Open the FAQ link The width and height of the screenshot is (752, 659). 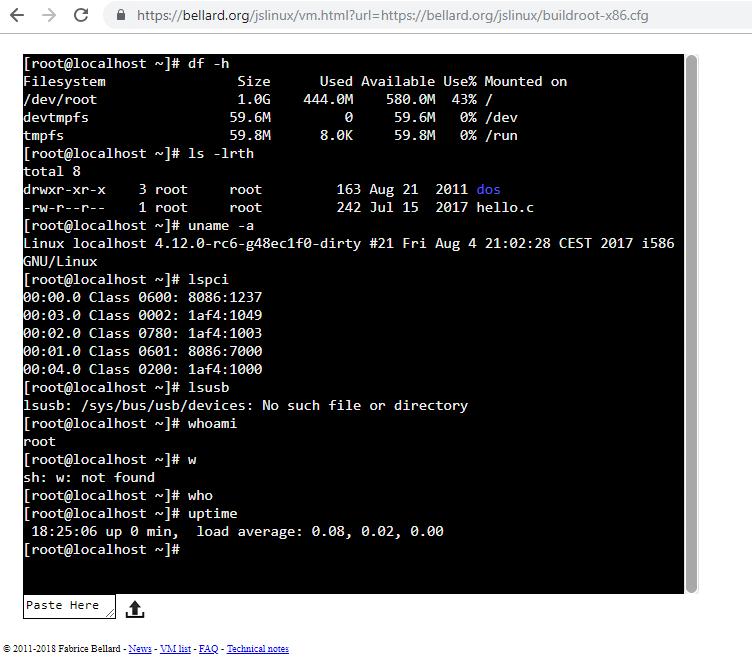(x=208, y=648)
